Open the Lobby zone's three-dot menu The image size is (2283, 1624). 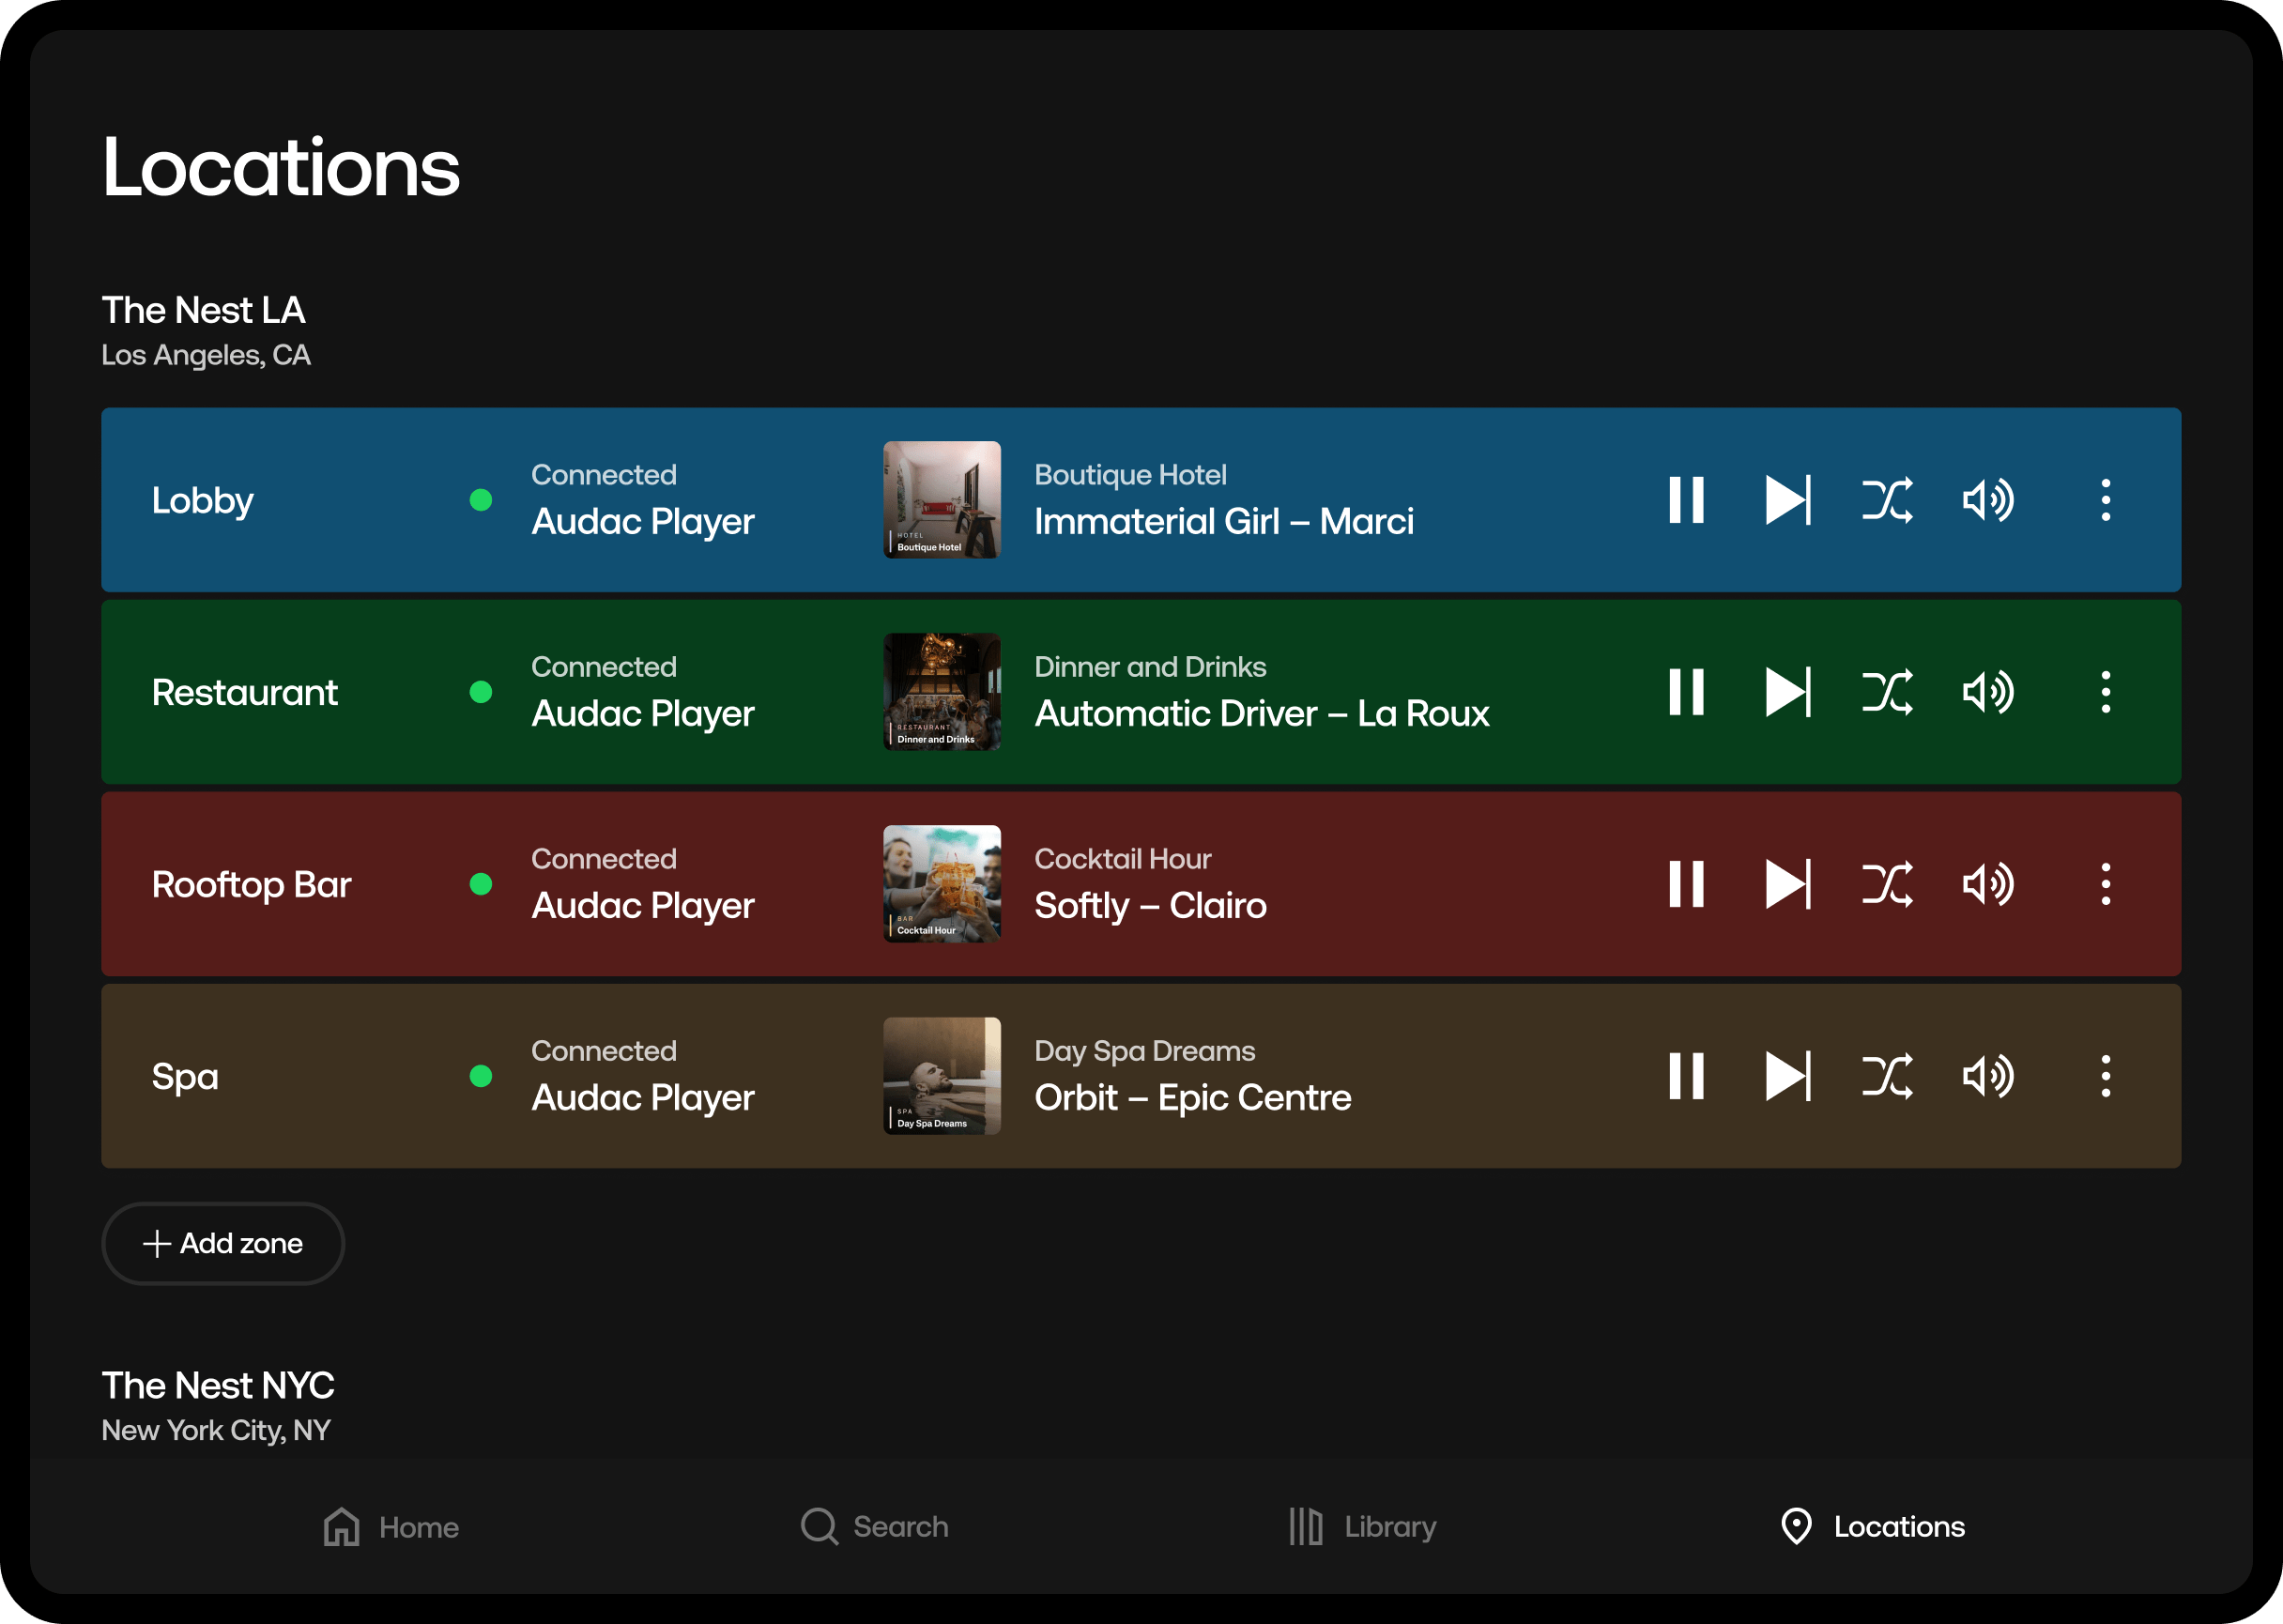[x=2105, y=500]
